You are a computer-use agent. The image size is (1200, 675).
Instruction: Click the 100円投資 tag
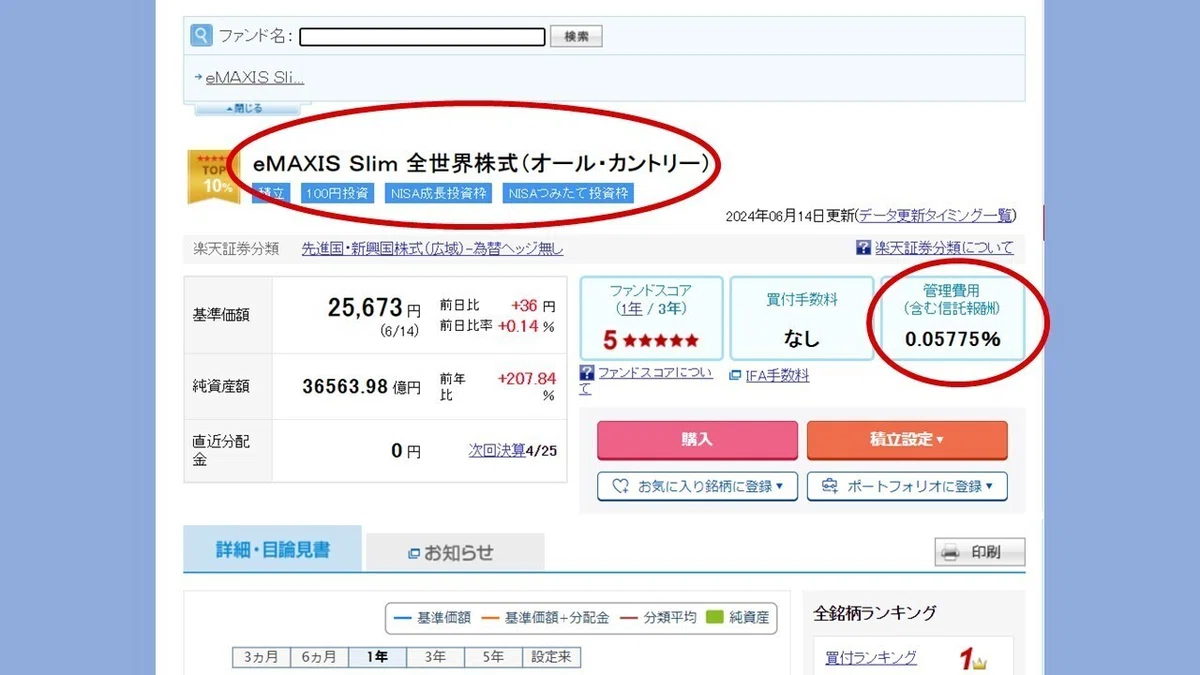337,193
